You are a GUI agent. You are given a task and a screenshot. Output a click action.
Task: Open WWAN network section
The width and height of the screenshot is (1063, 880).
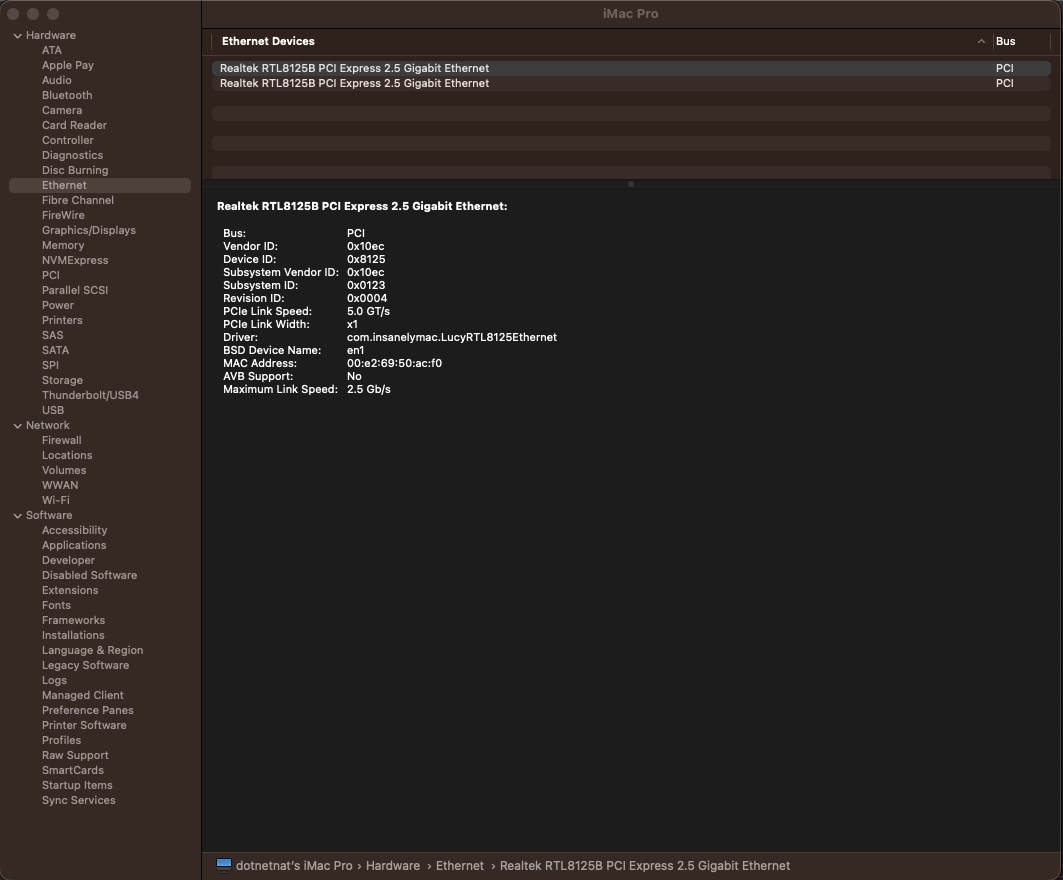[60, 485]
